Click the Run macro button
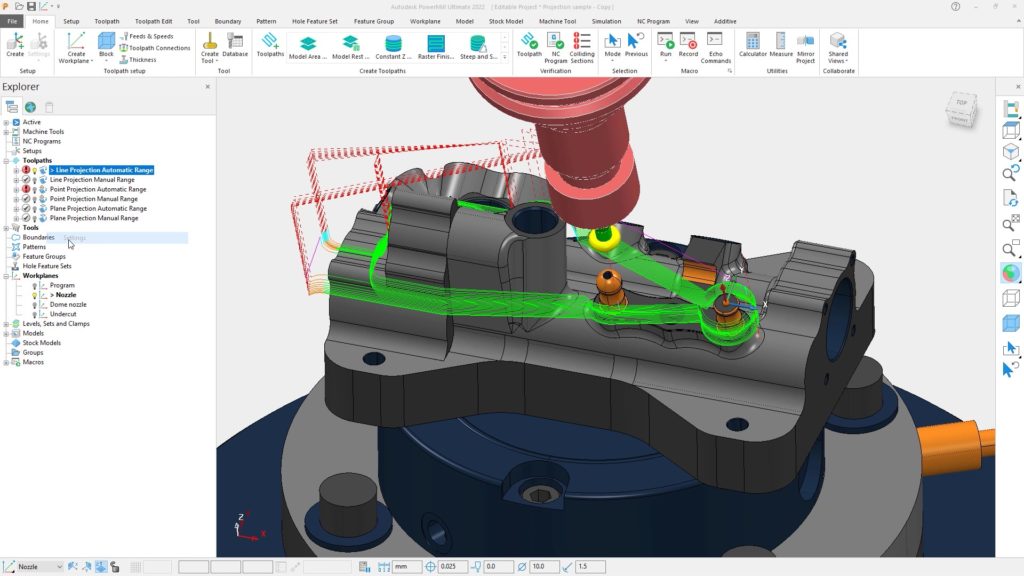 pos(665,48)
